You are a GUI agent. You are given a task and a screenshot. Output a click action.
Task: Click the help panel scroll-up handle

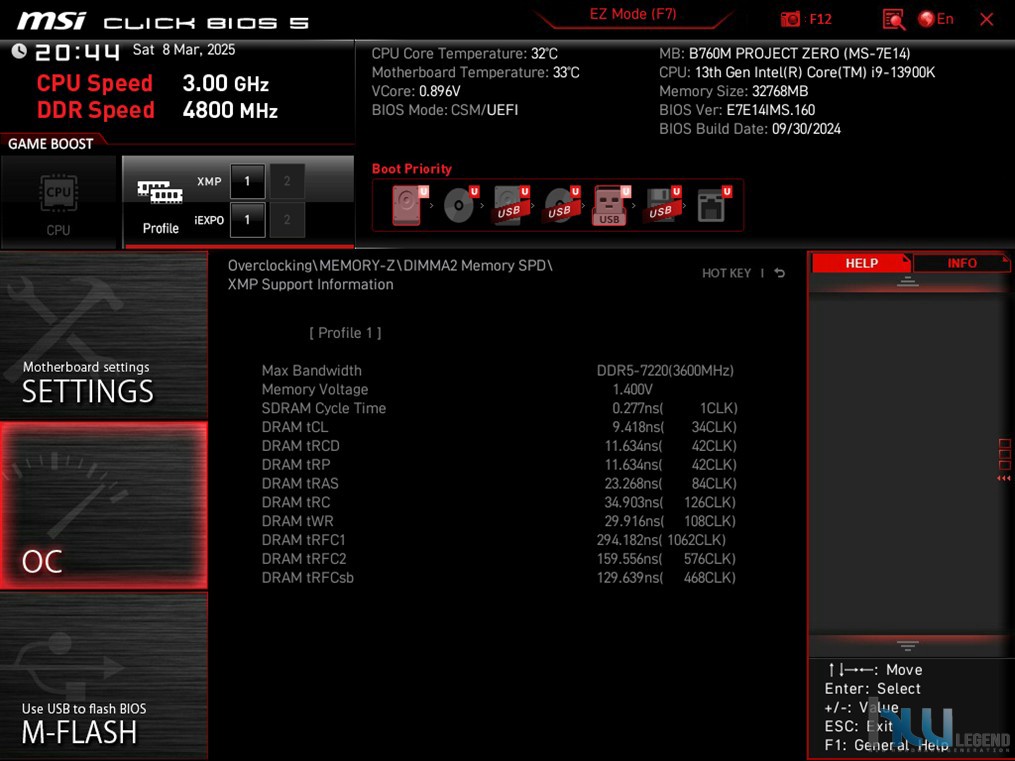pyautogui.click(x=908, y=281)
